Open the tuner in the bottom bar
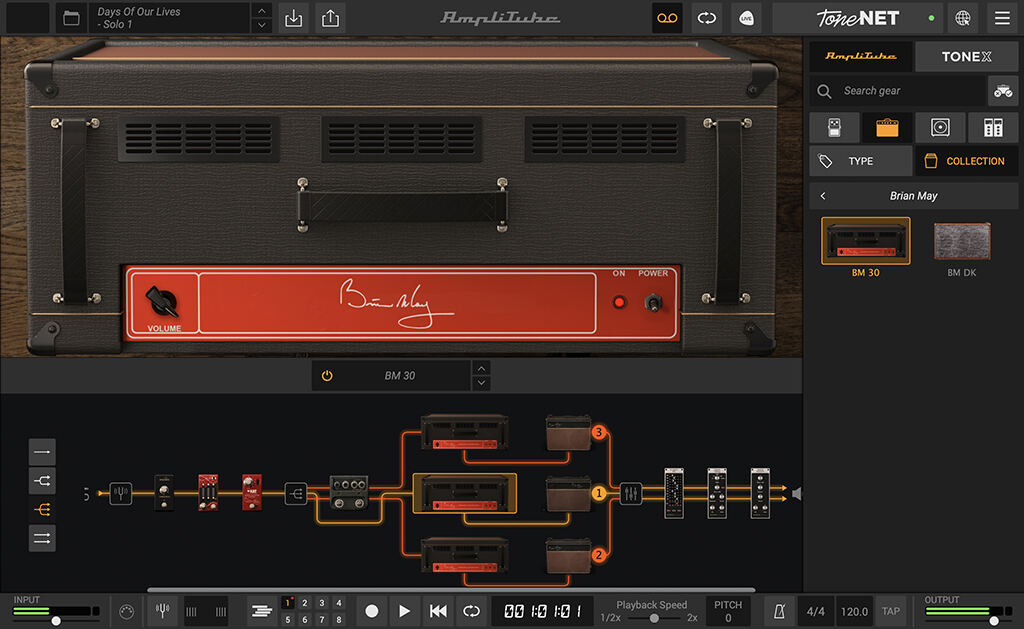This screenshot has width=1024, height=629. point(162,611)
